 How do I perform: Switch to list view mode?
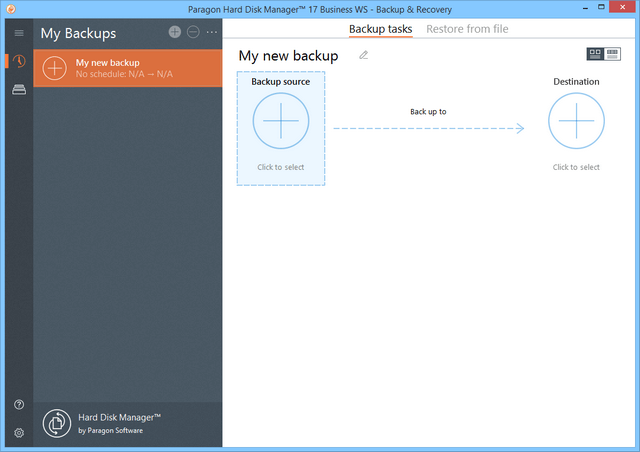coord(613,54)
